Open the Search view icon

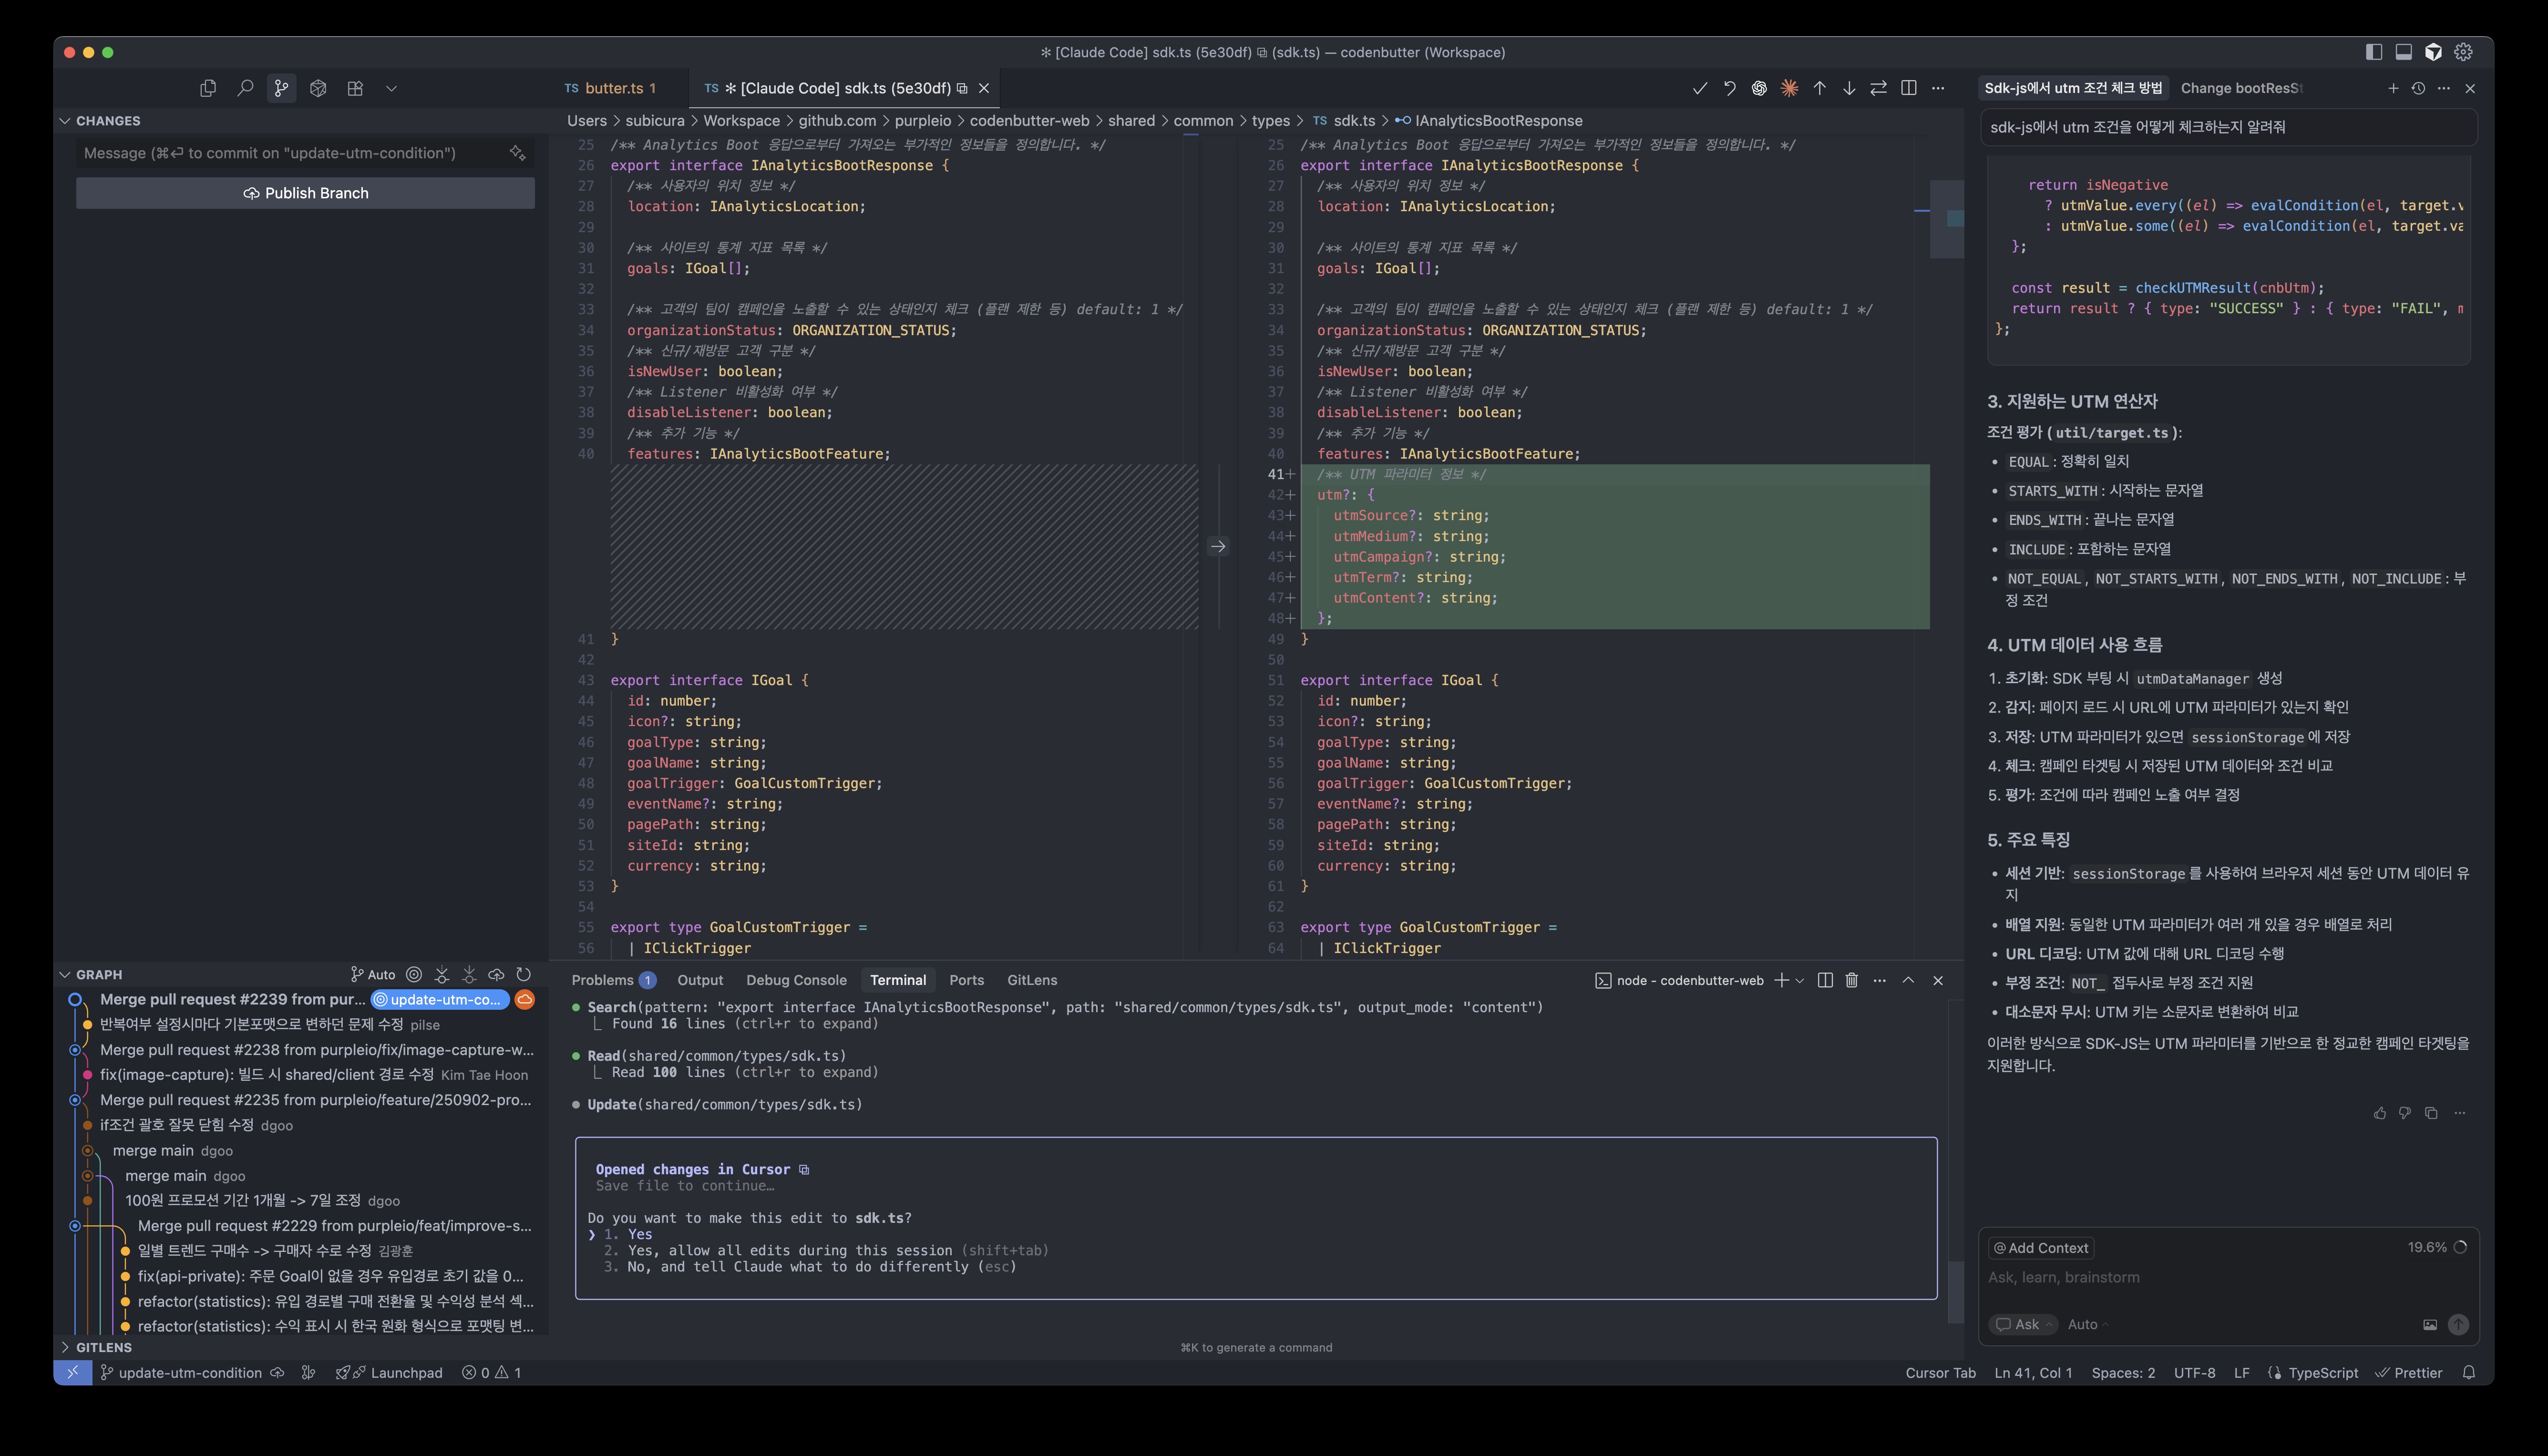click(245, 88)
